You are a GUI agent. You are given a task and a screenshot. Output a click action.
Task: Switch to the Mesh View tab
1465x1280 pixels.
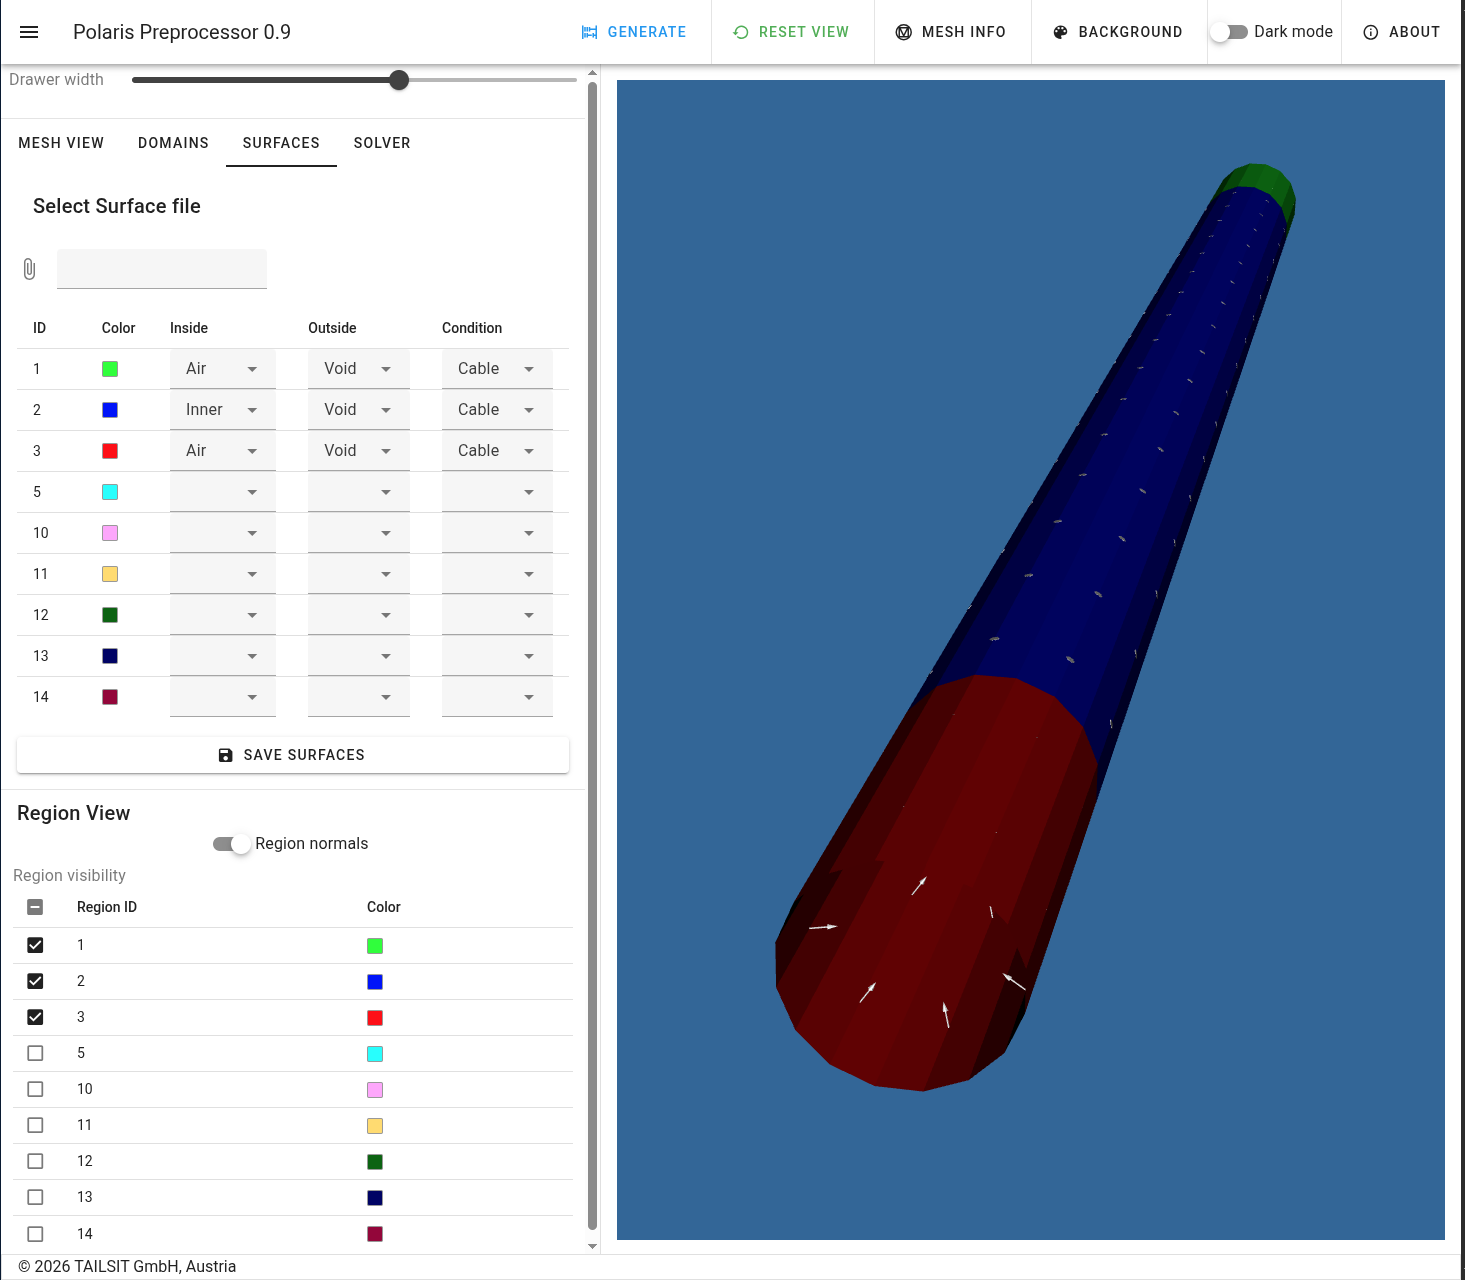(x=61, y=143)
